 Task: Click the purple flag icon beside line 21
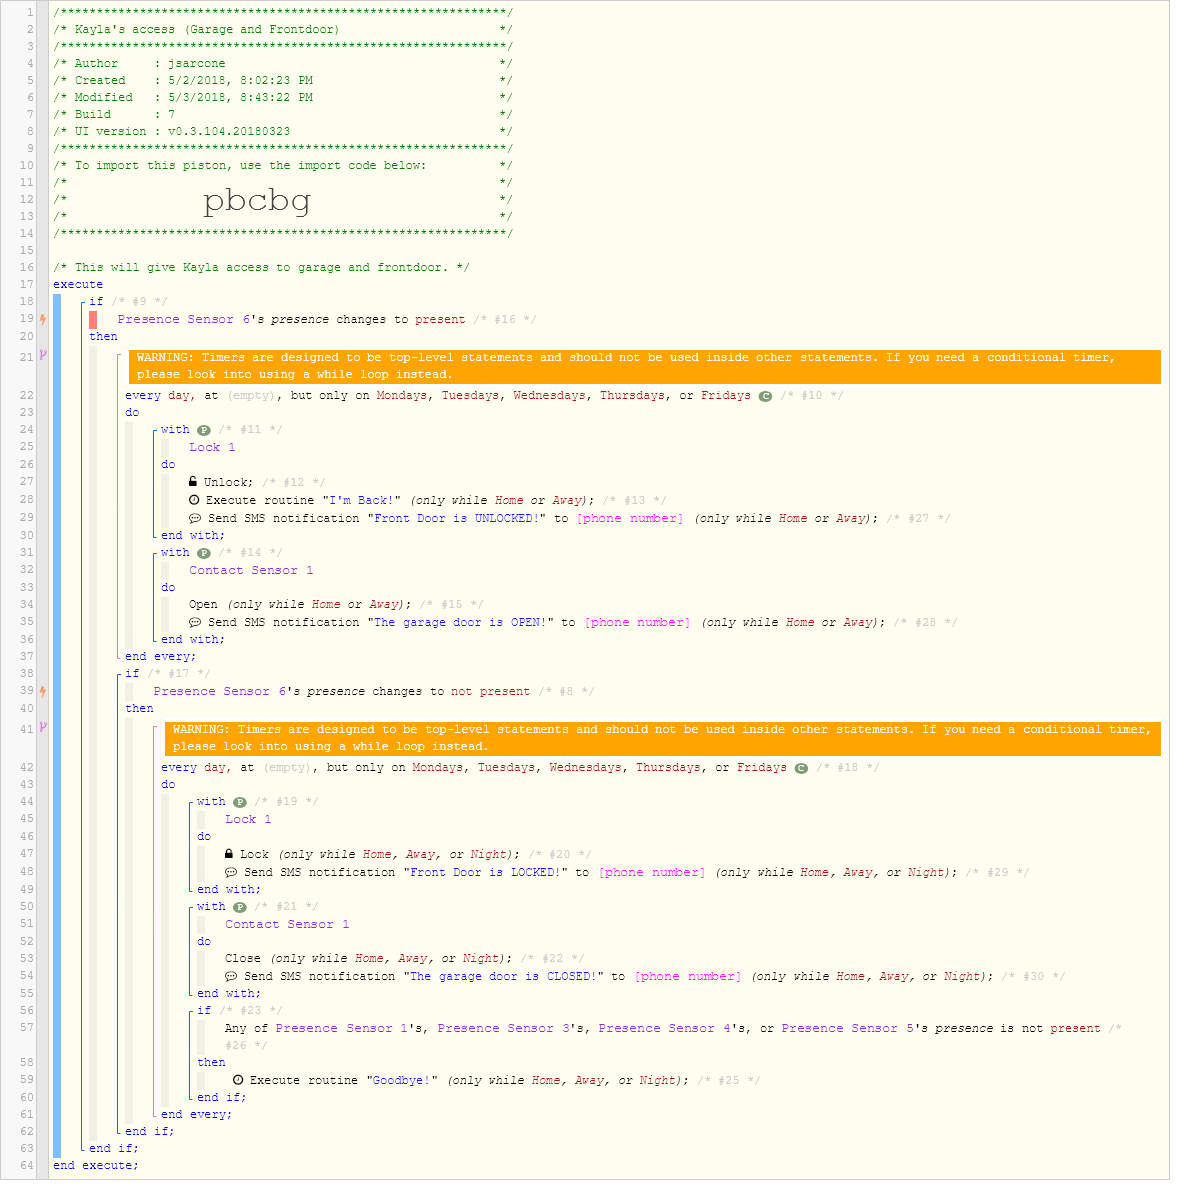coord(43,355)
